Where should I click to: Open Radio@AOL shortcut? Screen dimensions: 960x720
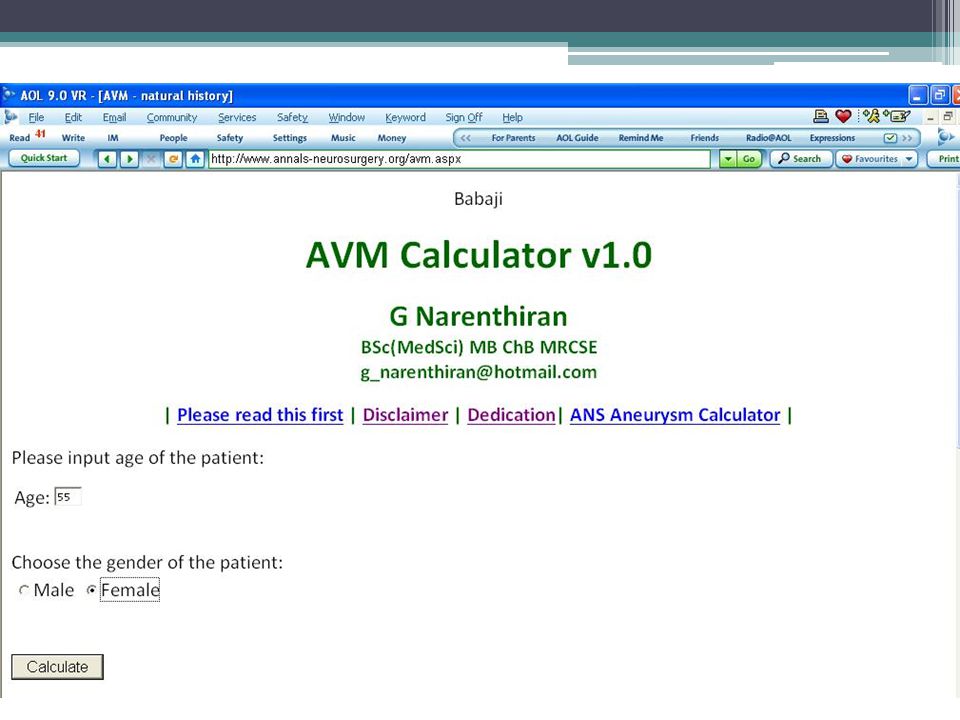[768, 138]
